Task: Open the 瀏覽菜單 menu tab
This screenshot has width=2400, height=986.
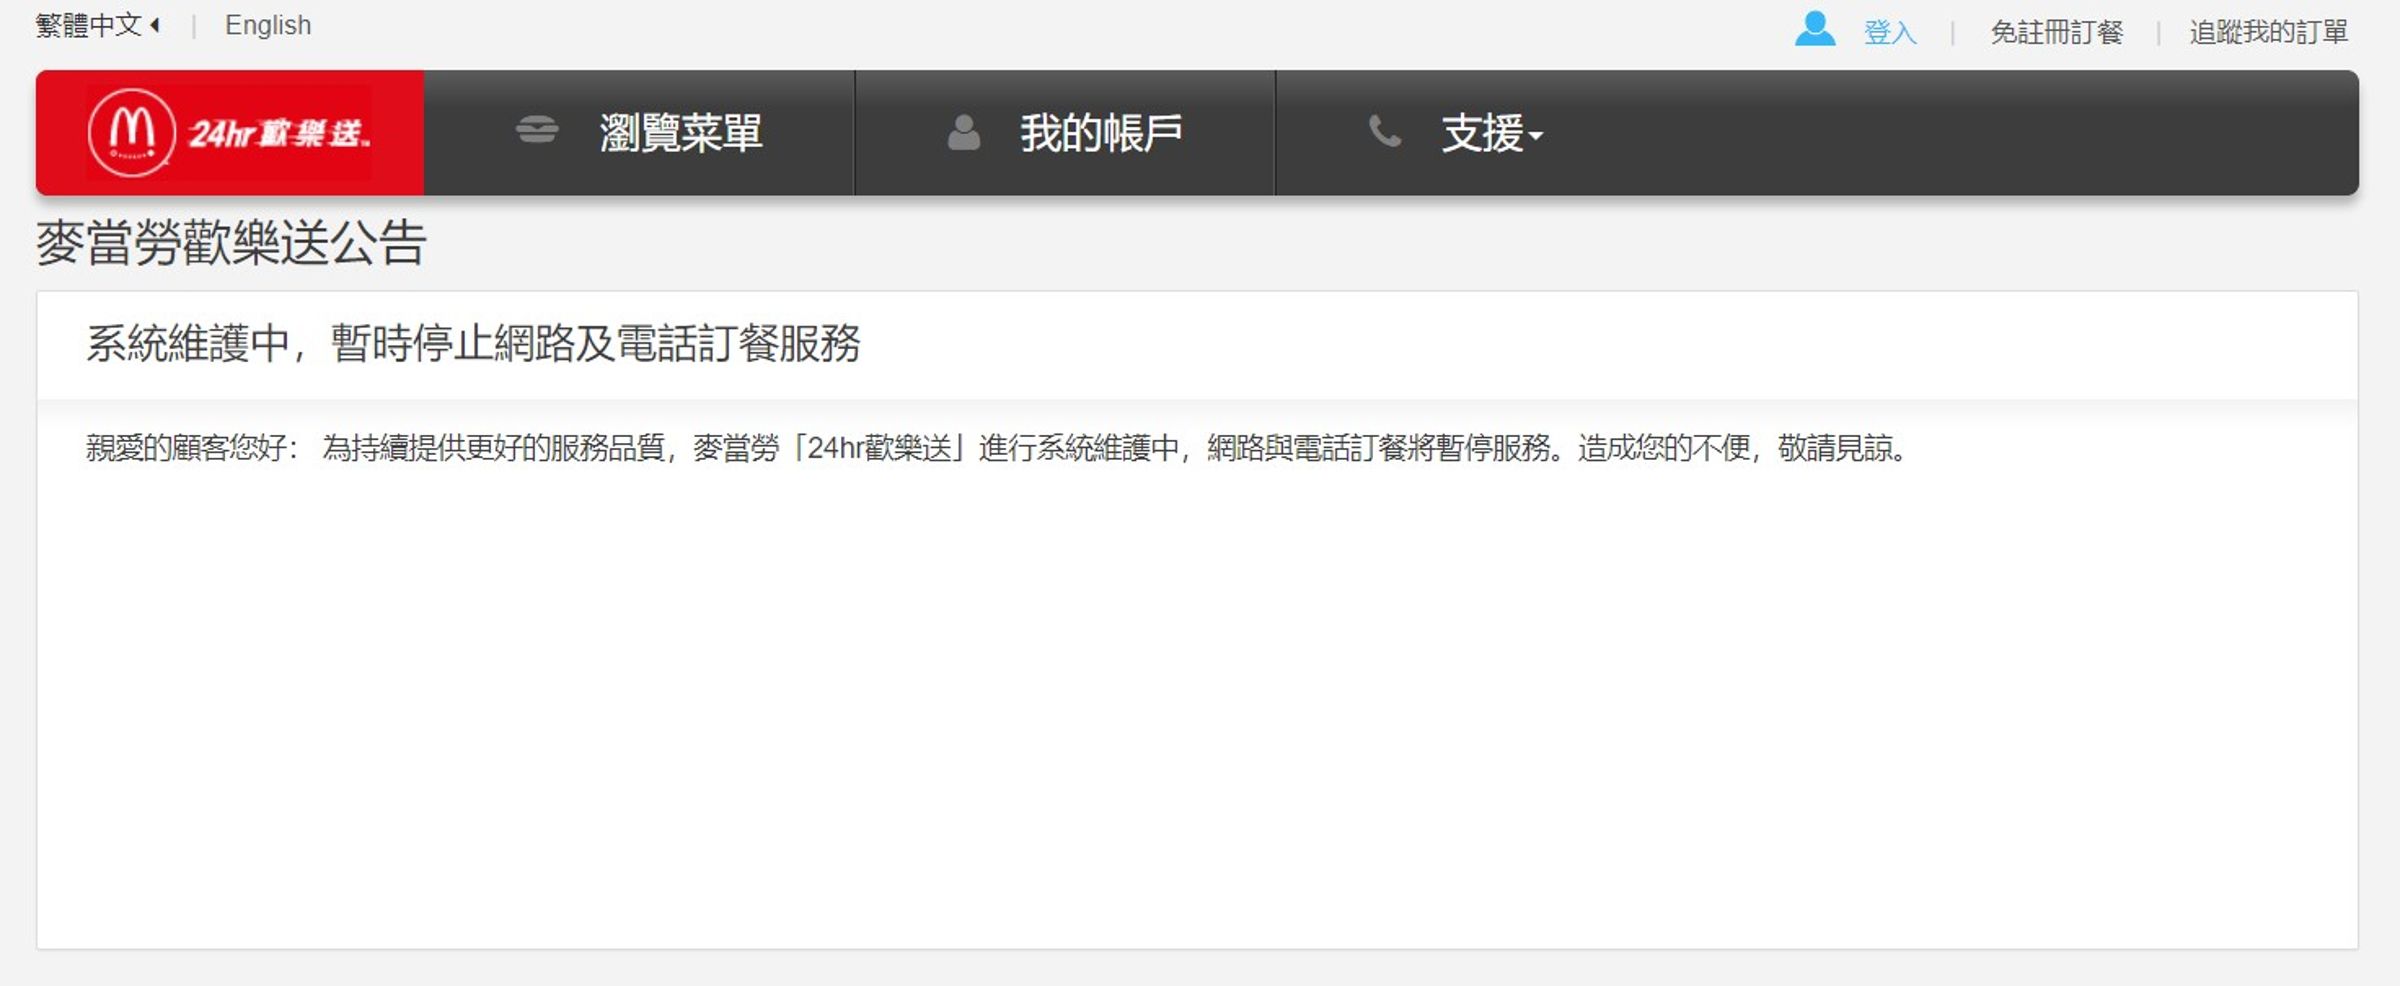Action: click(x=640, y=133)
